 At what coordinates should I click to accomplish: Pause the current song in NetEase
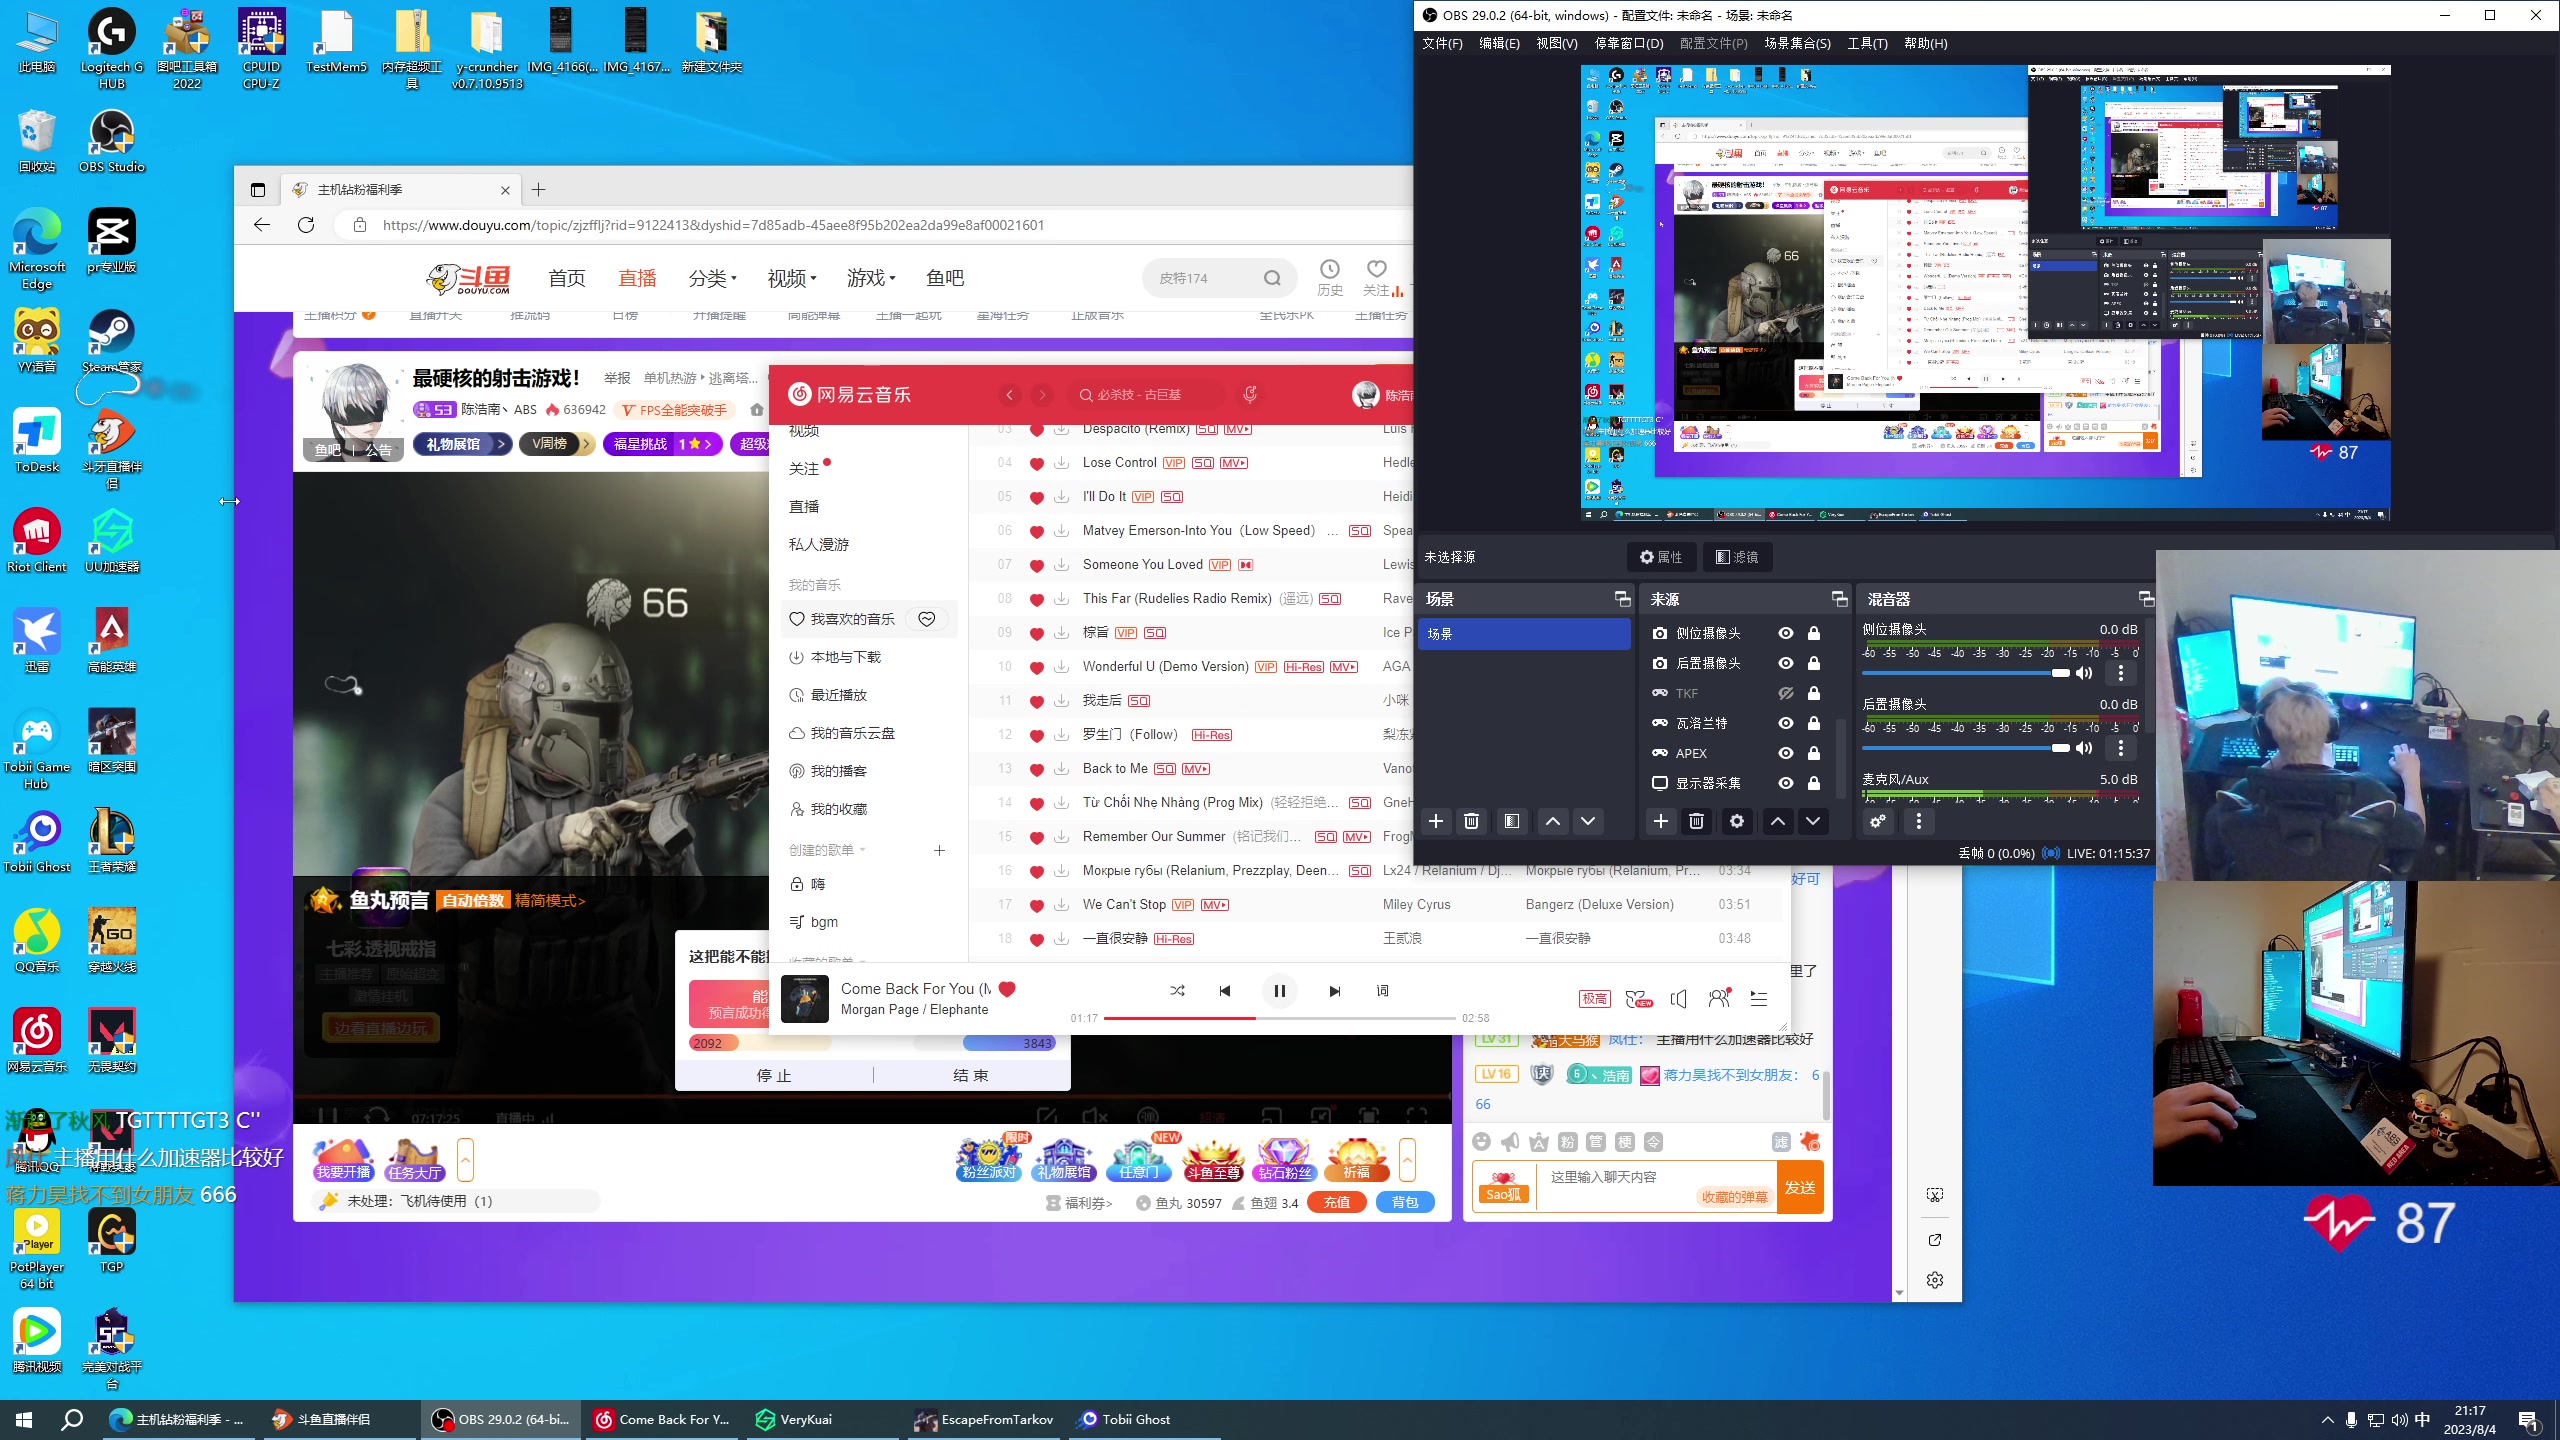[x=1280, y=991]
